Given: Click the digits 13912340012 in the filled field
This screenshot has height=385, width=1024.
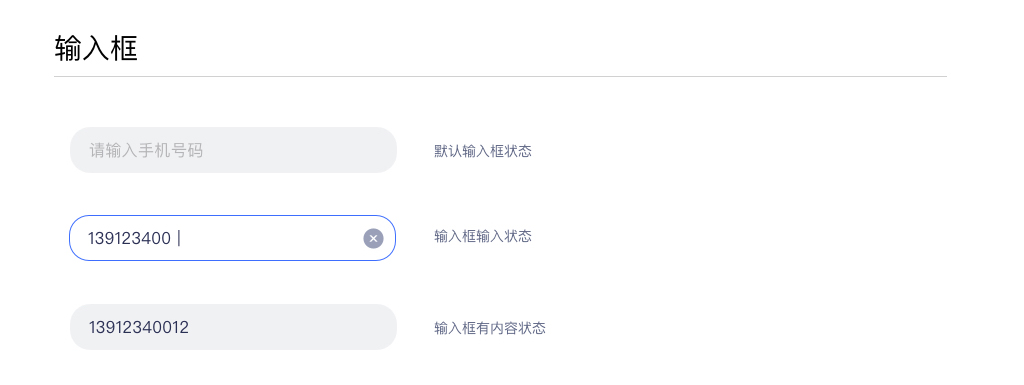Looking at the screenshot, I should (139, 328).
